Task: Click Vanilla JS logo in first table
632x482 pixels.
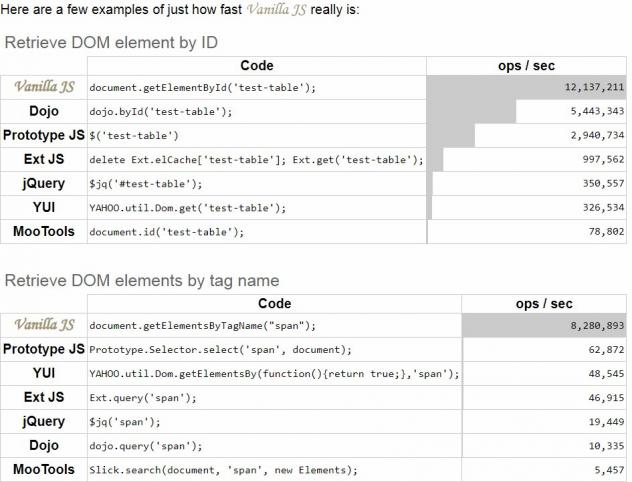Action: [x=43, y=87]
